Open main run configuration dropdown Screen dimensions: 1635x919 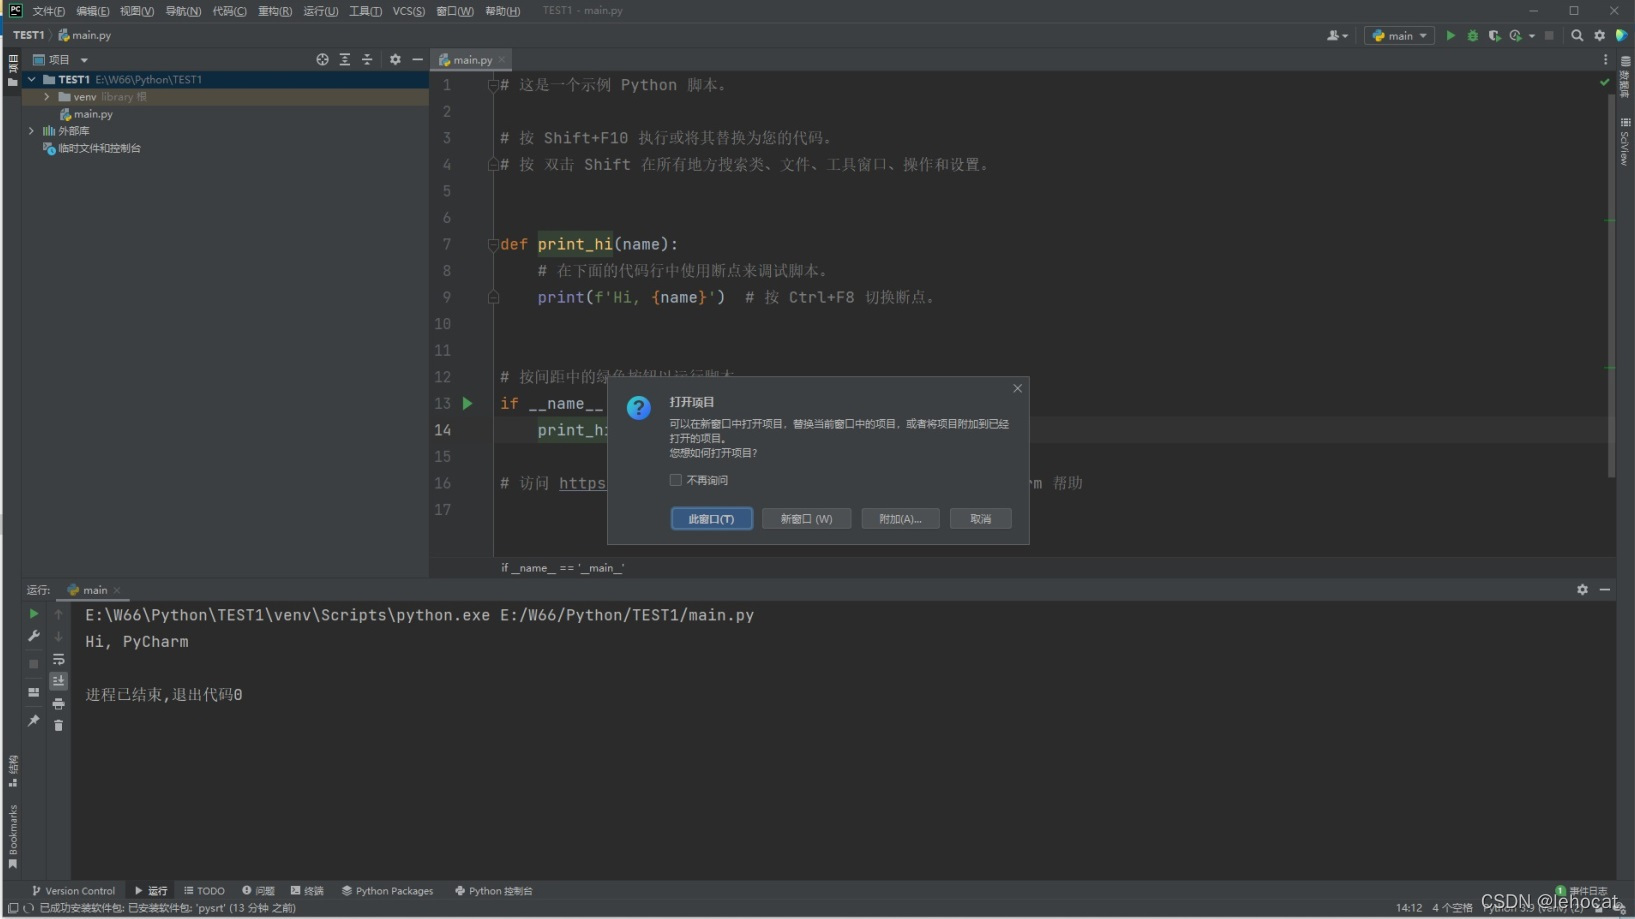click(x=1399, y=36)
